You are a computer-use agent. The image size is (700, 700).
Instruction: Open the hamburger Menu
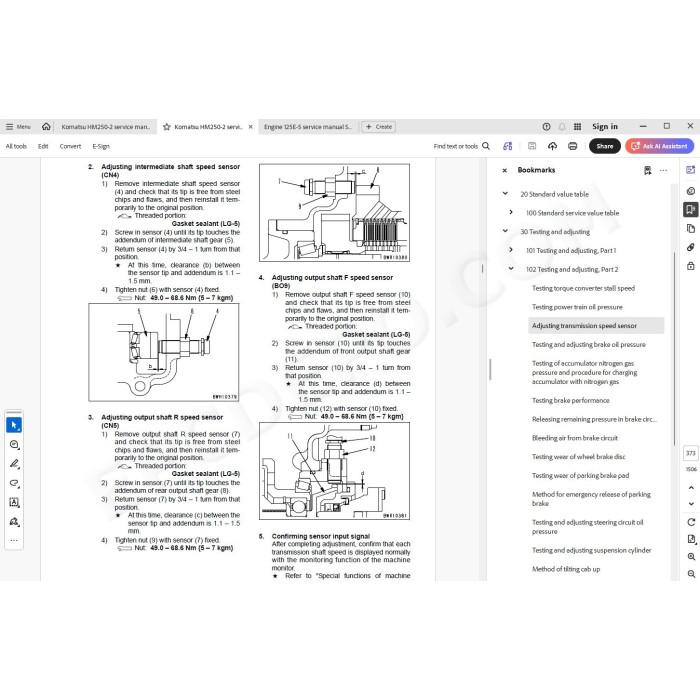tap(18, 127)
